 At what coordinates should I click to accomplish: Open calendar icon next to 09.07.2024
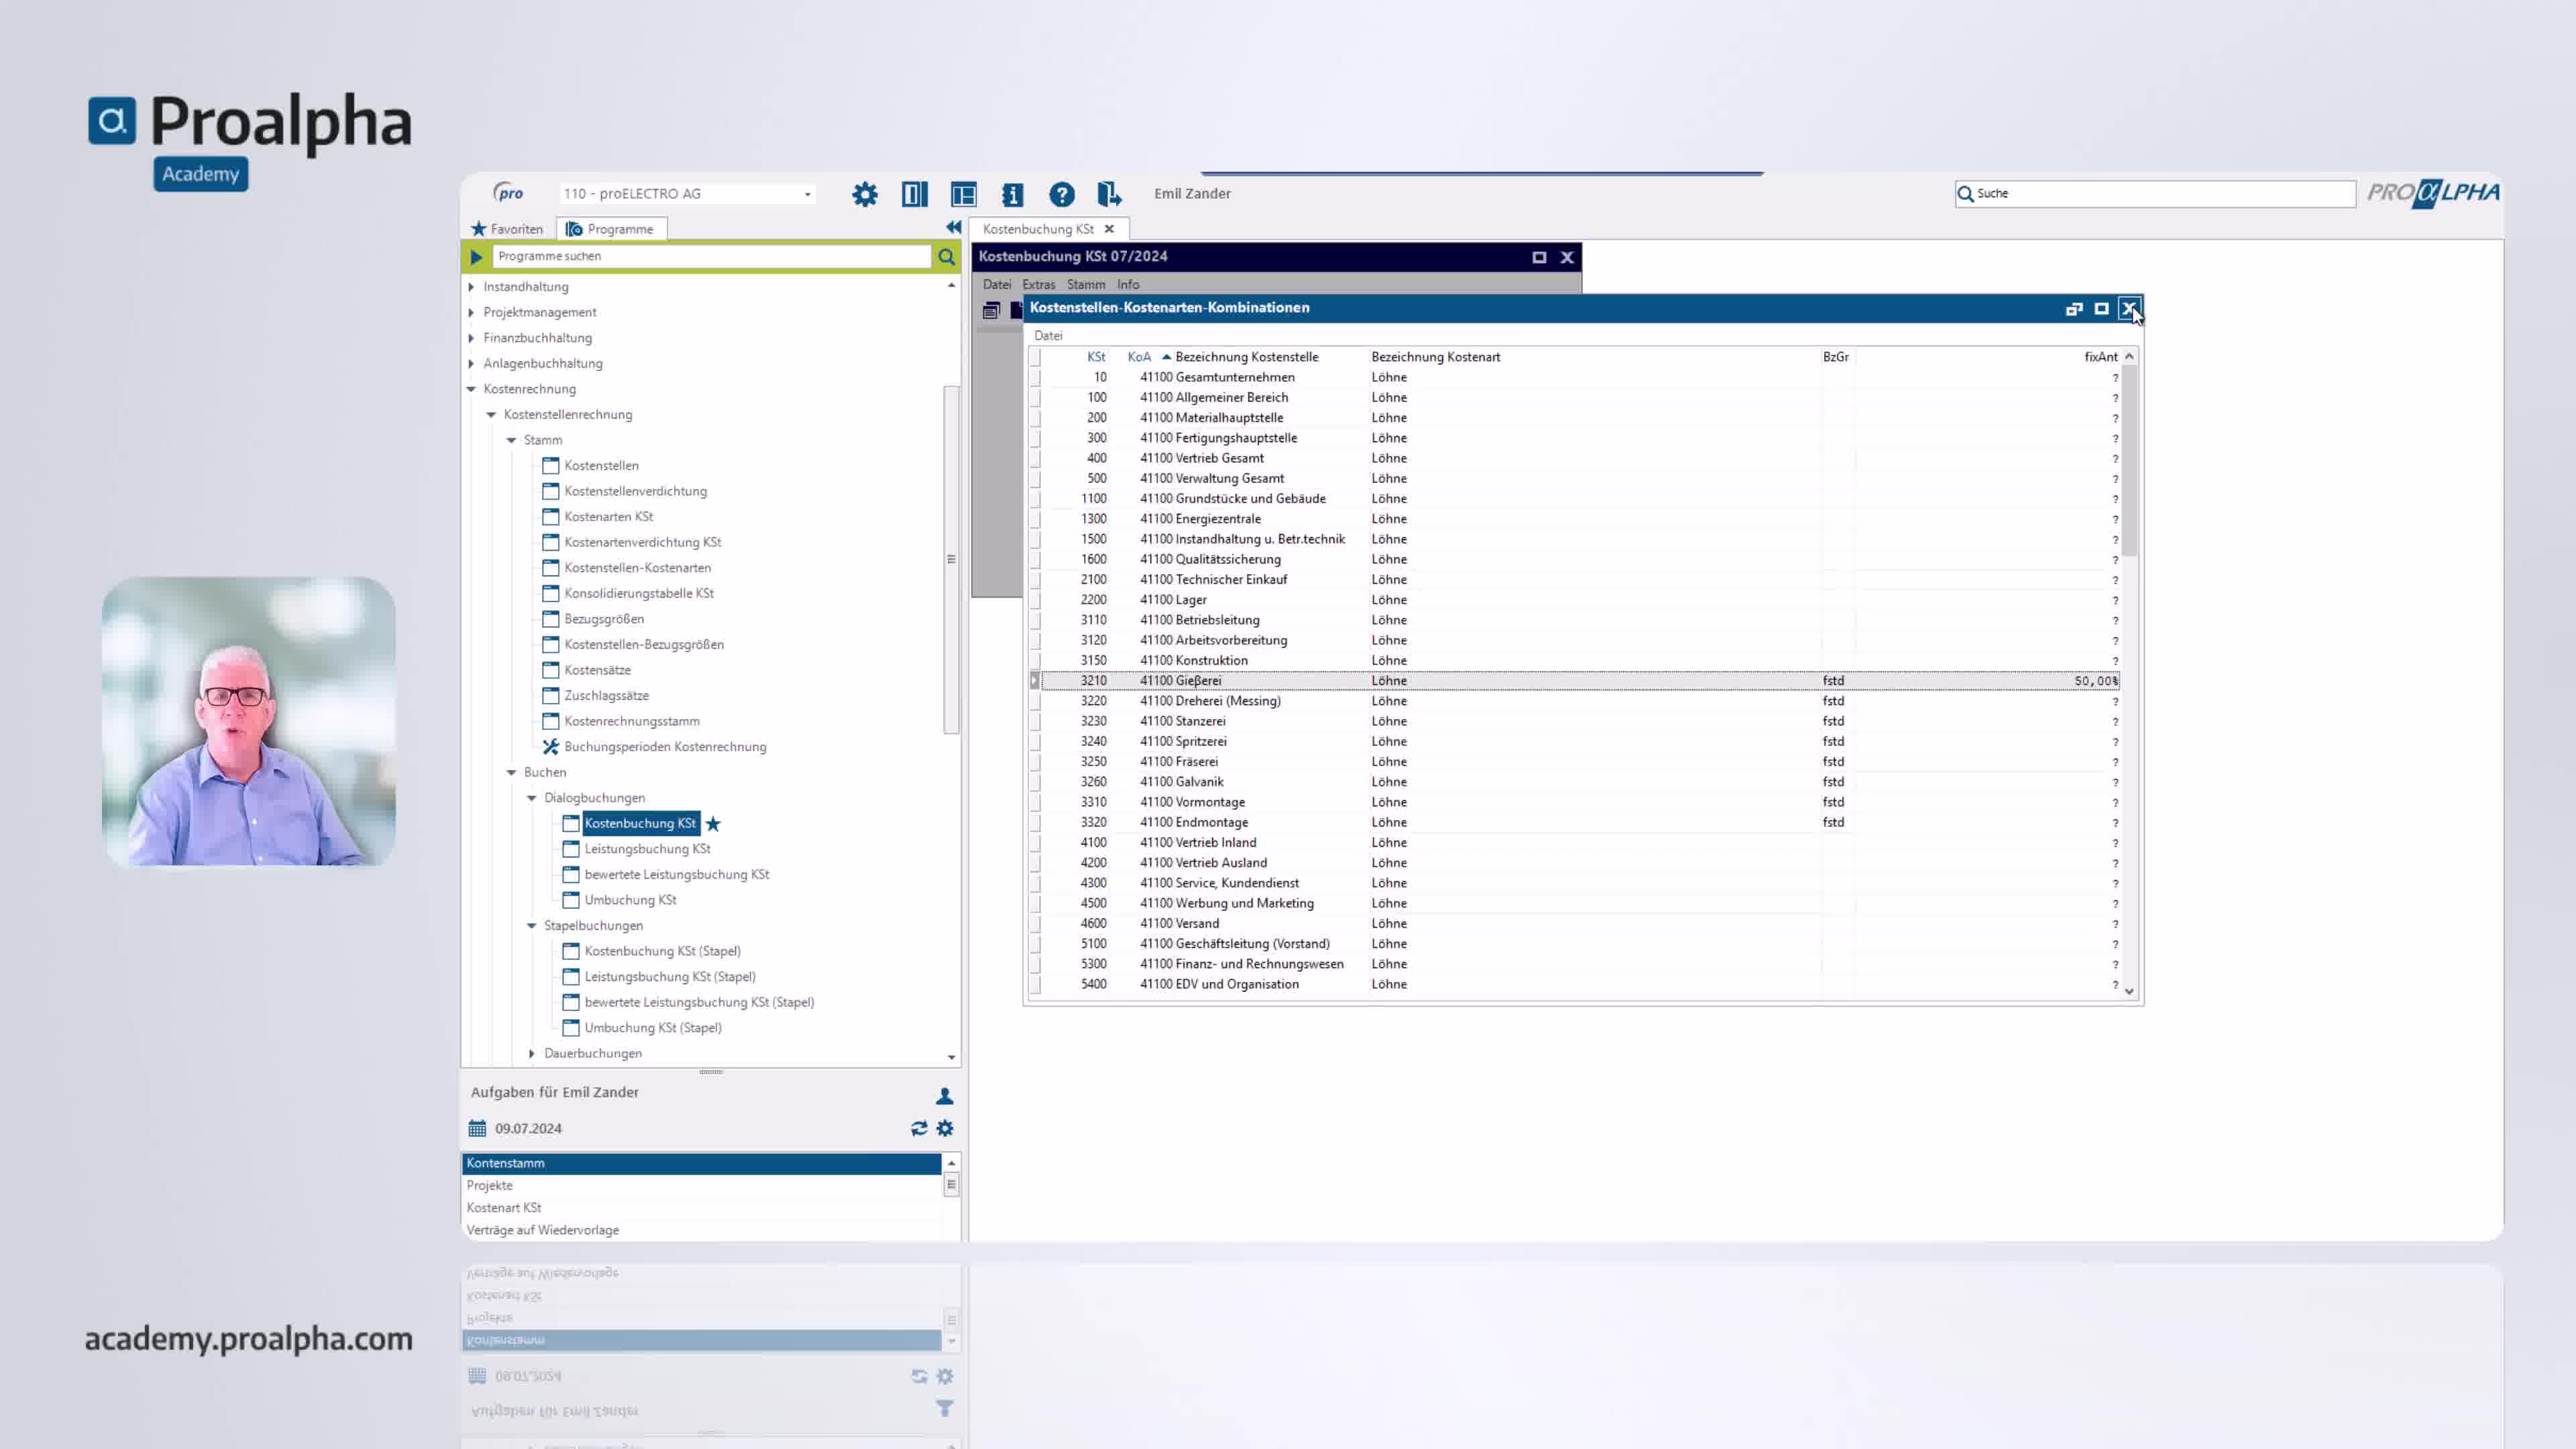(x=477, y=1128)
